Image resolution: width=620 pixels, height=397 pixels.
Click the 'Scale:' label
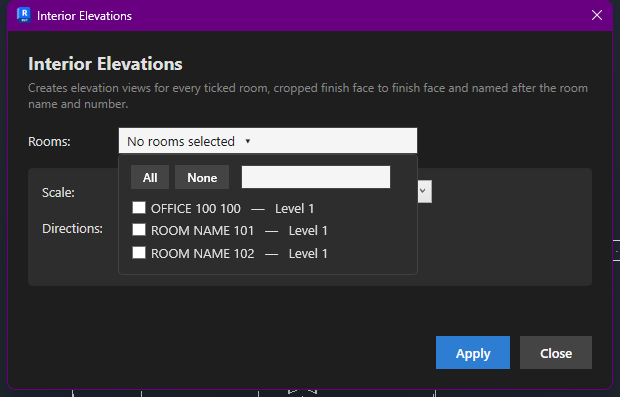(x=58, y=193)
